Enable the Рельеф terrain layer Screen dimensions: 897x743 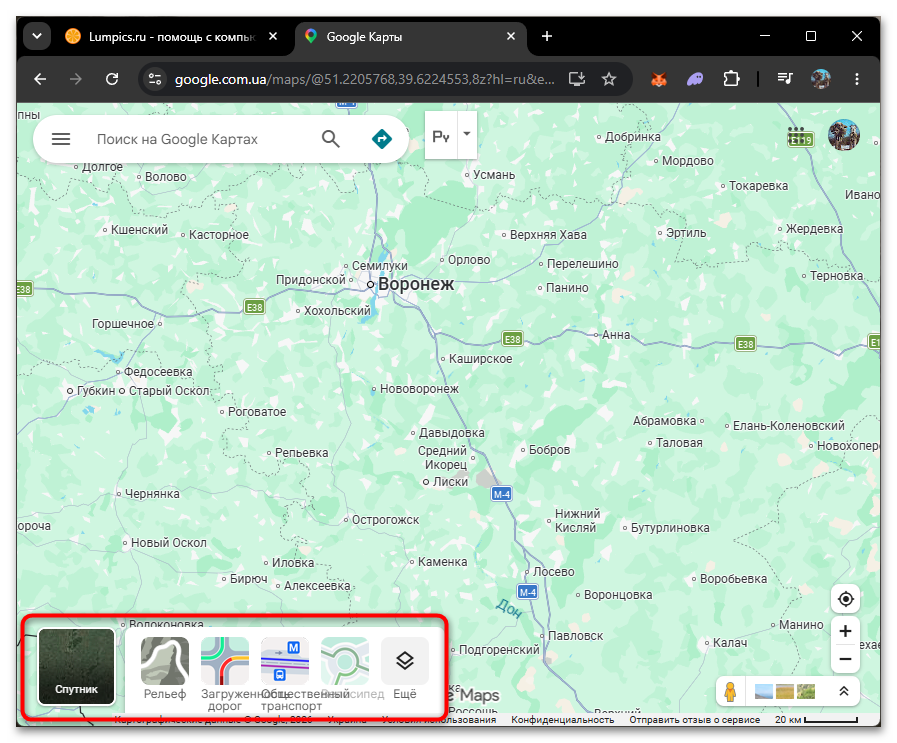pyautogui.click(x=165, y=669)
